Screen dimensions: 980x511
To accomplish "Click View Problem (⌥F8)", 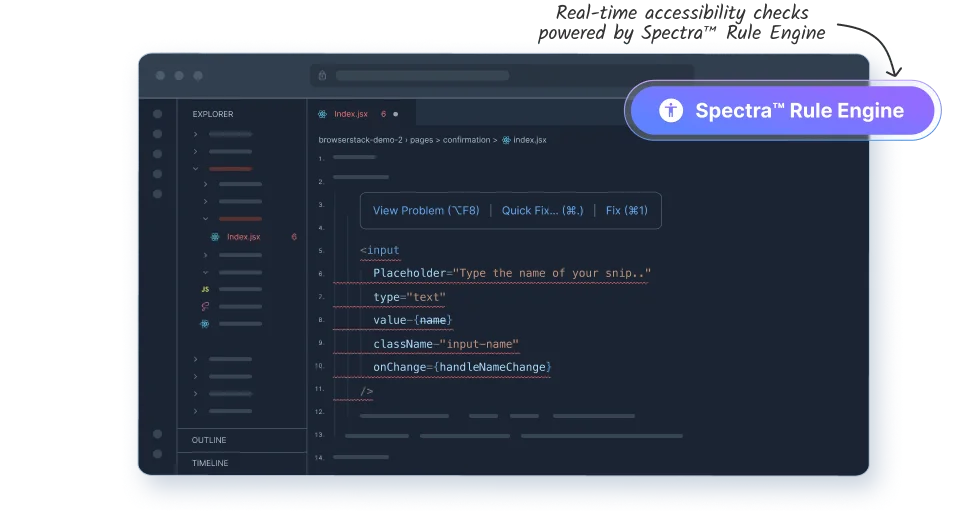I will coord(426,211).
